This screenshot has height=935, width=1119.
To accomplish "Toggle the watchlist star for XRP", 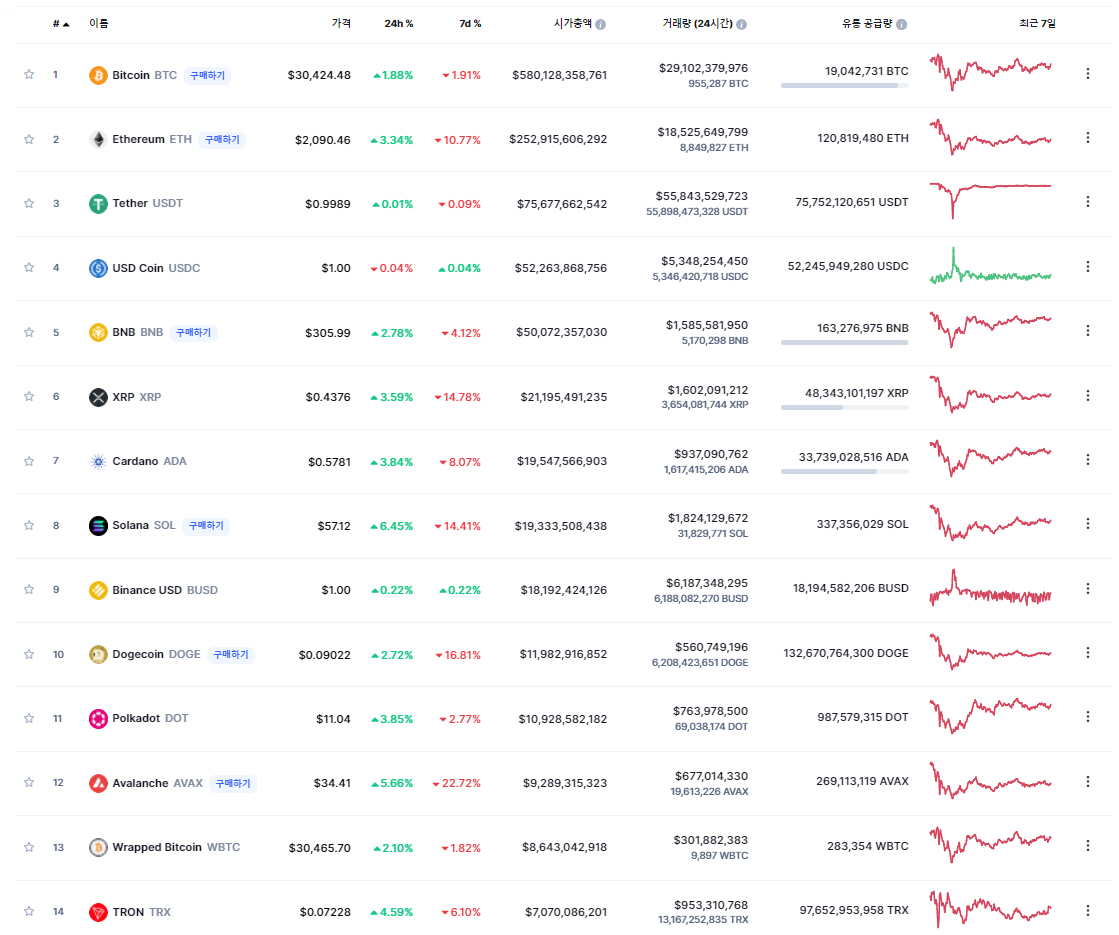I will [29, 397].
